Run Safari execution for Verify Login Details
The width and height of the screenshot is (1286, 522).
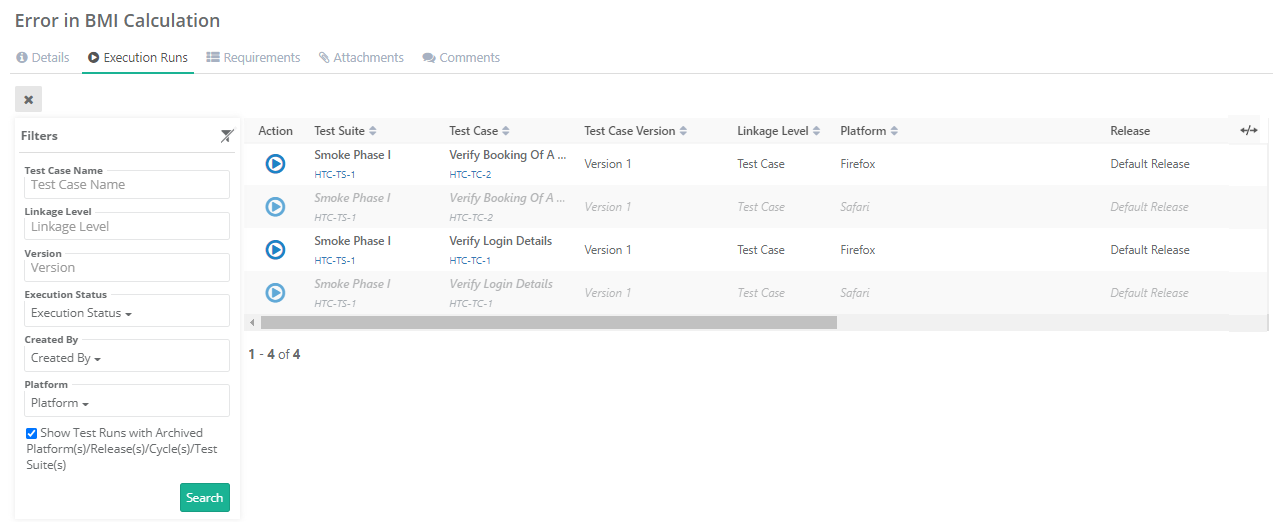[x=276, y=293]
